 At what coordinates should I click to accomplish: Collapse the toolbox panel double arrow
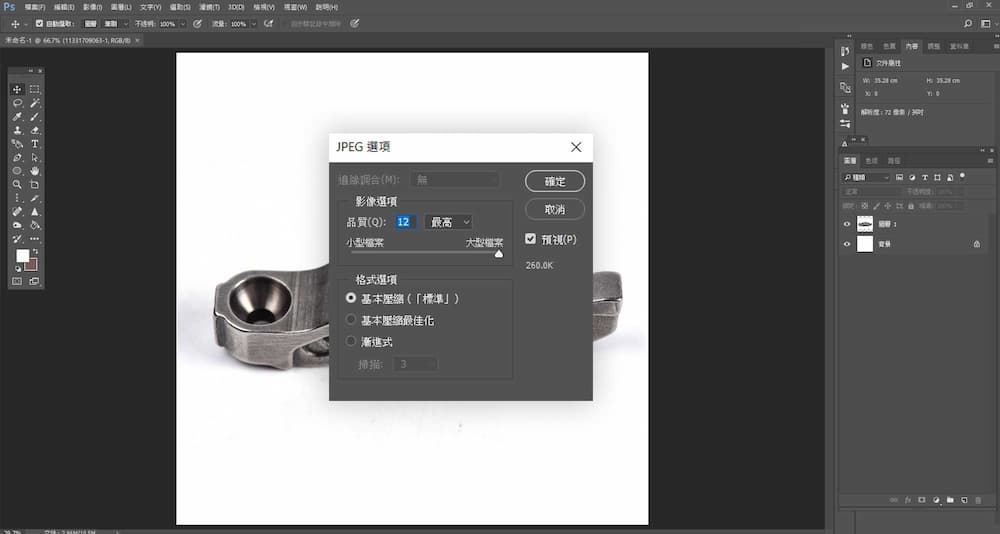tap(31, 71)
